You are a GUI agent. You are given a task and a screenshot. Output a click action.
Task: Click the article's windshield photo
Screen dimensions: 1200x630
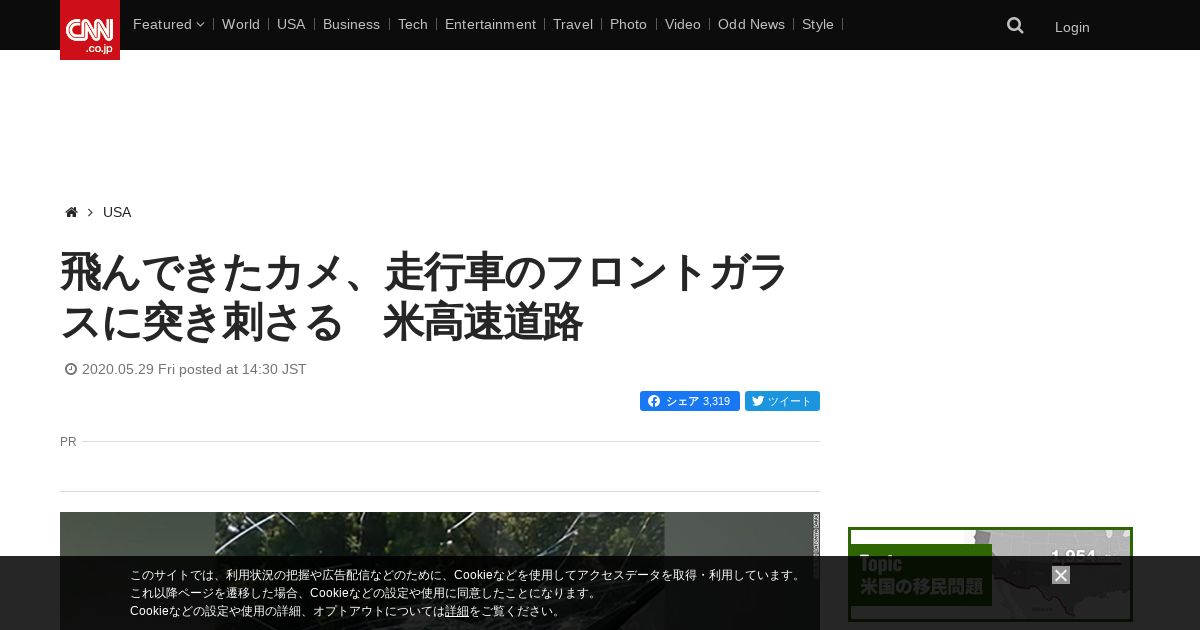coord(440,571)
